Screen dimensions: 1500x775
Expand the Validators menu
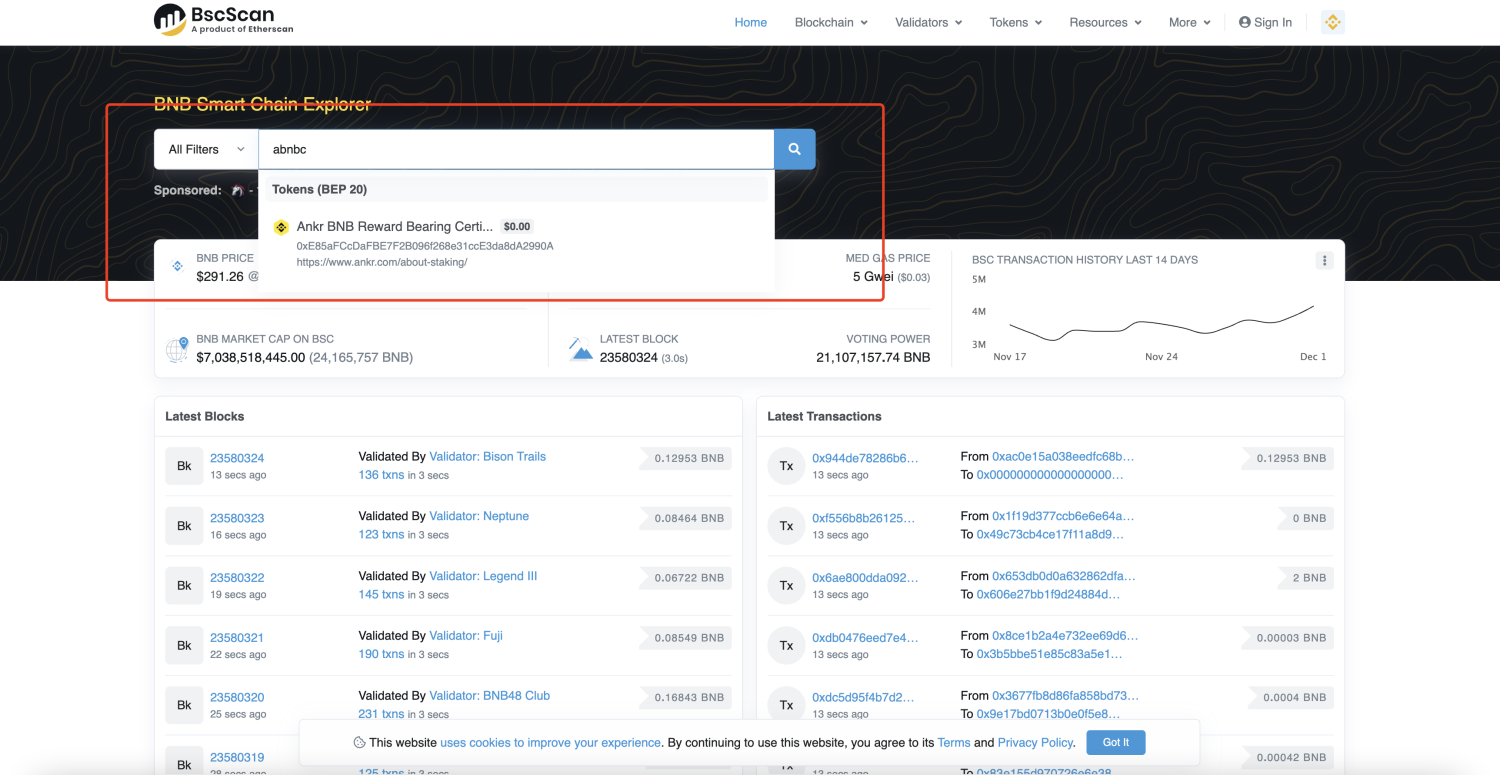pos(929,22)
